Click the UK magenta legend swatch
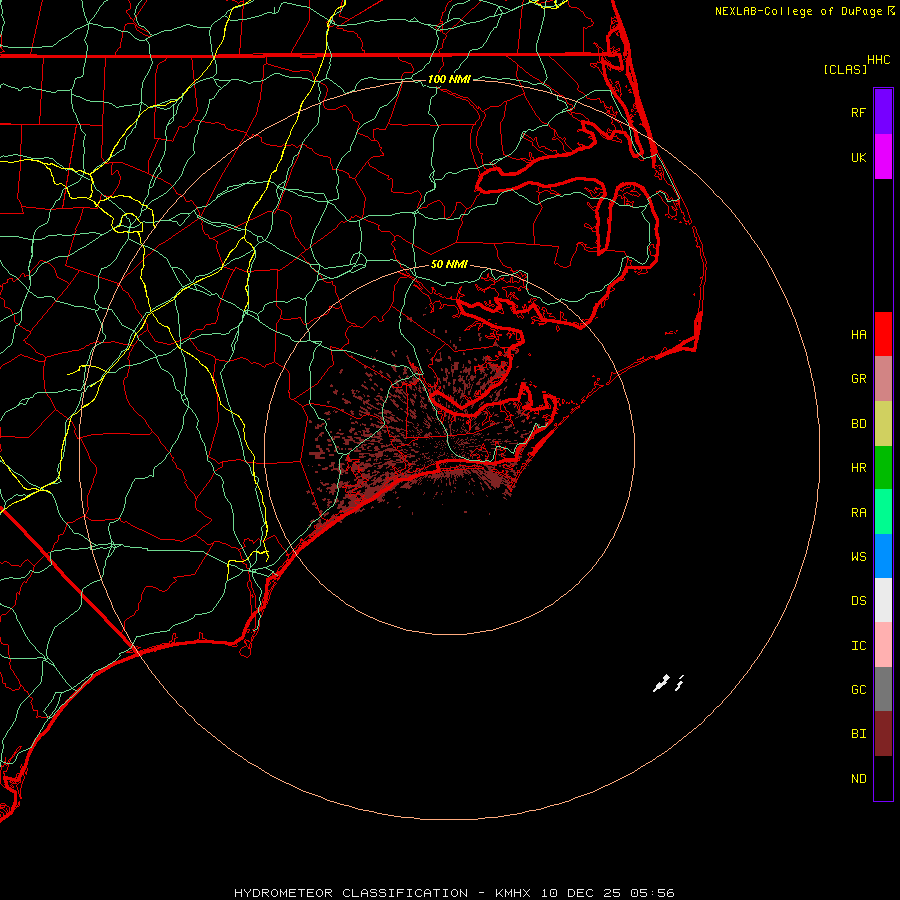 click(883, 157)
